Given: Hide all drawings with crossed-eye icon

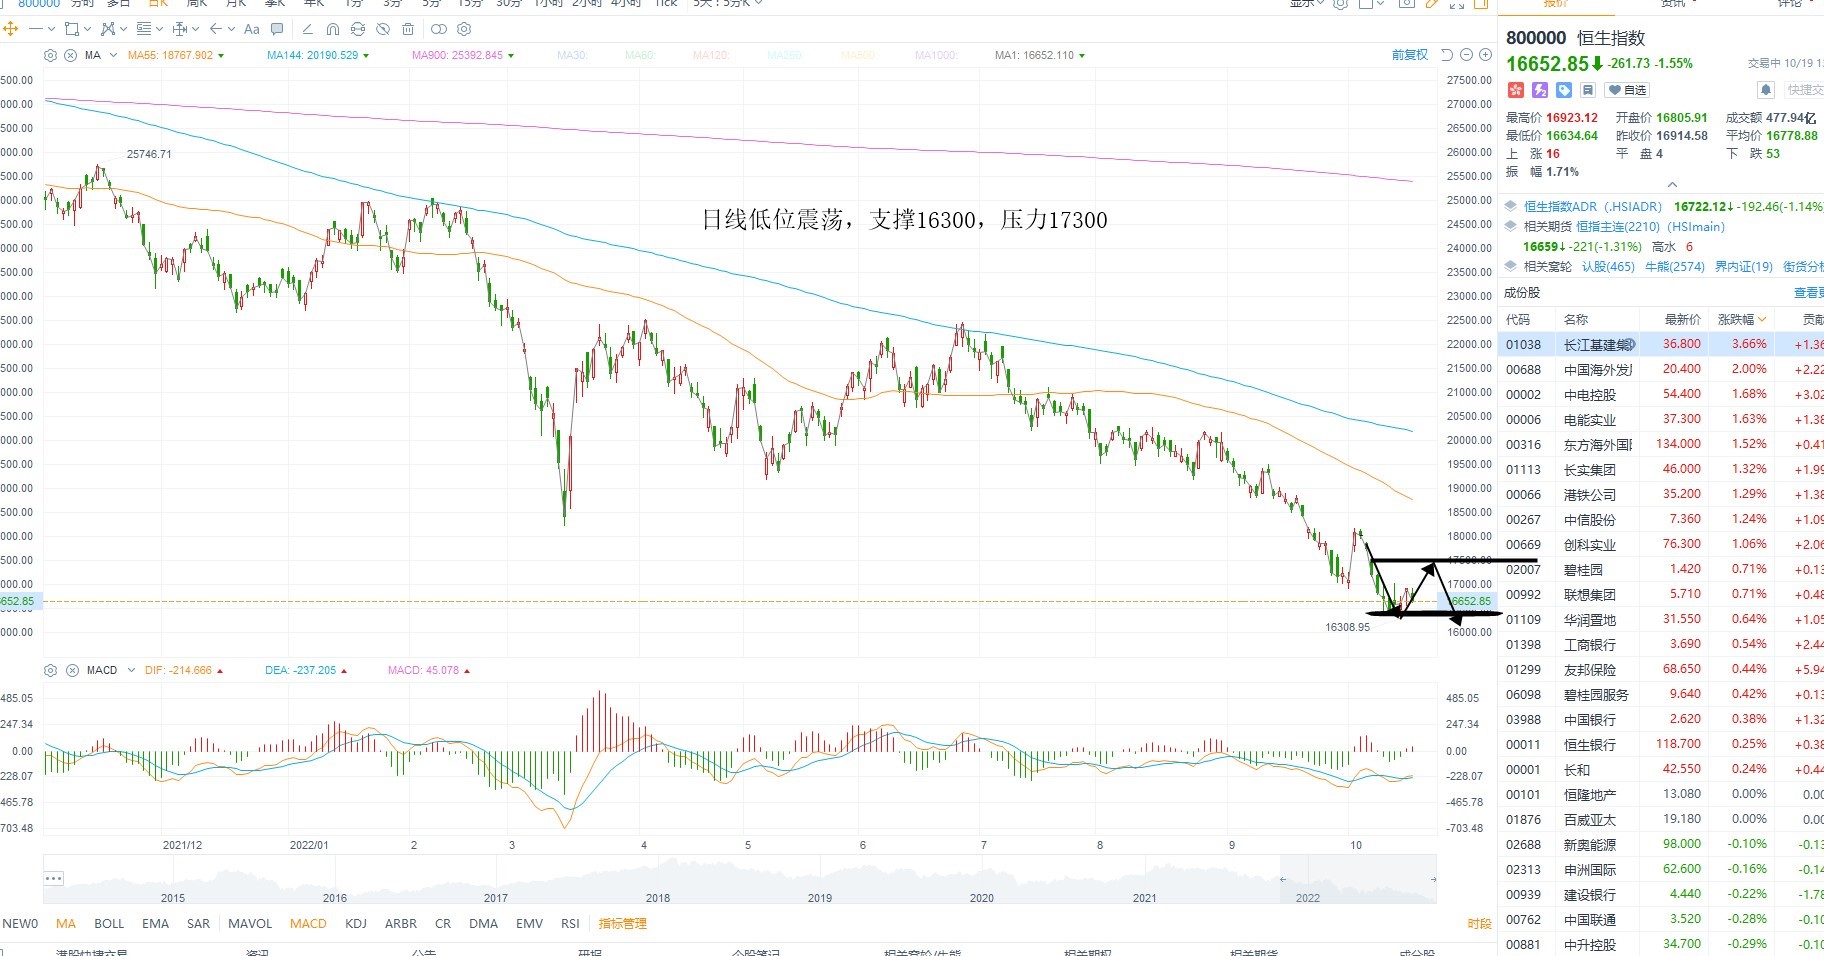Looking at the screenshot, I should (383, 29).
